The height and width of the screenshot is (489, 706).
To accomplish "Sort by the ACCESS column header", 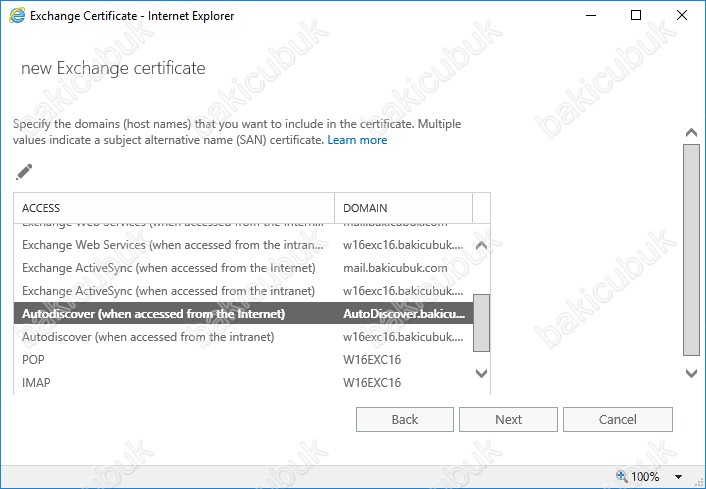I will click(x=174, y=208).
